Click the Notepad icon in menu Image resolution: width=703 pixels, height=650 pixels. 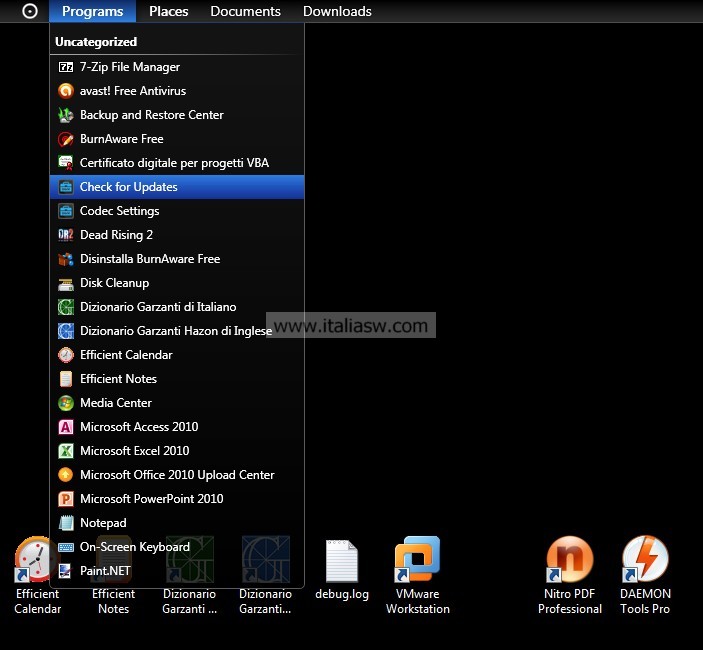click(x=66, y=523)
